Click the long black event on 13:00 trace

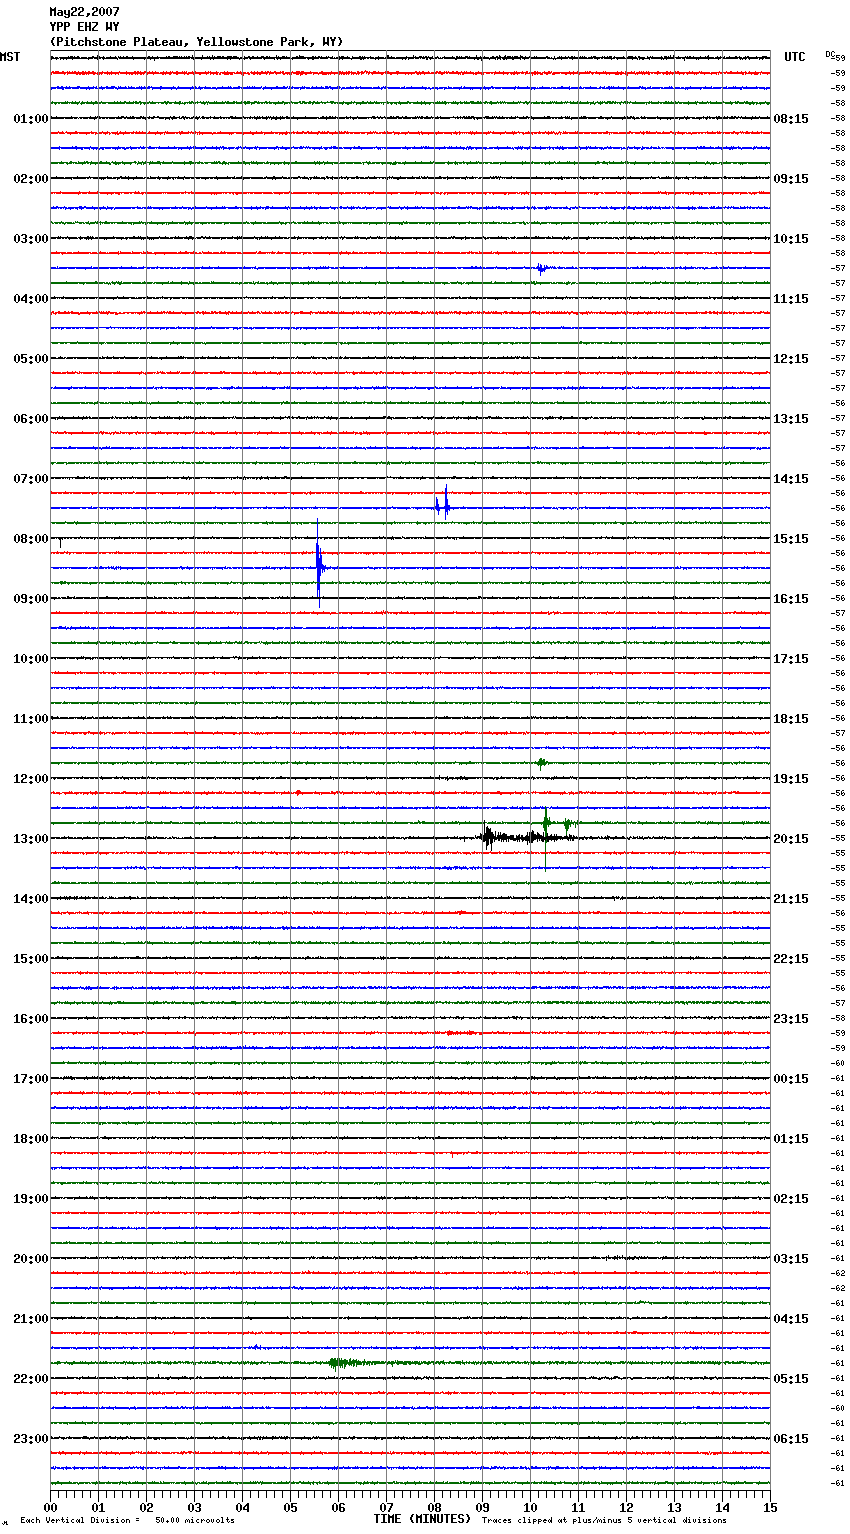tap(528, 837)
